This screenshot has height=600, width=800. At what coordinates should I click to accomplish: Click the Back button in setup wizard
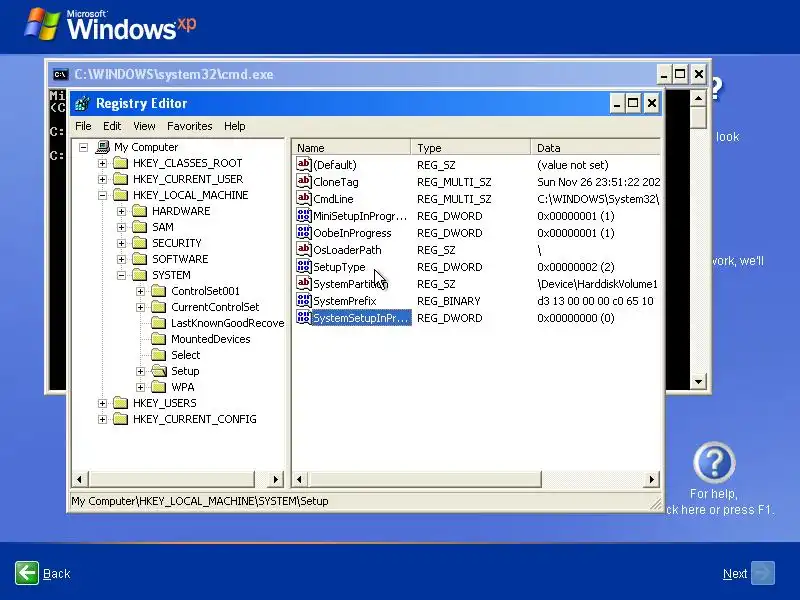42,573
